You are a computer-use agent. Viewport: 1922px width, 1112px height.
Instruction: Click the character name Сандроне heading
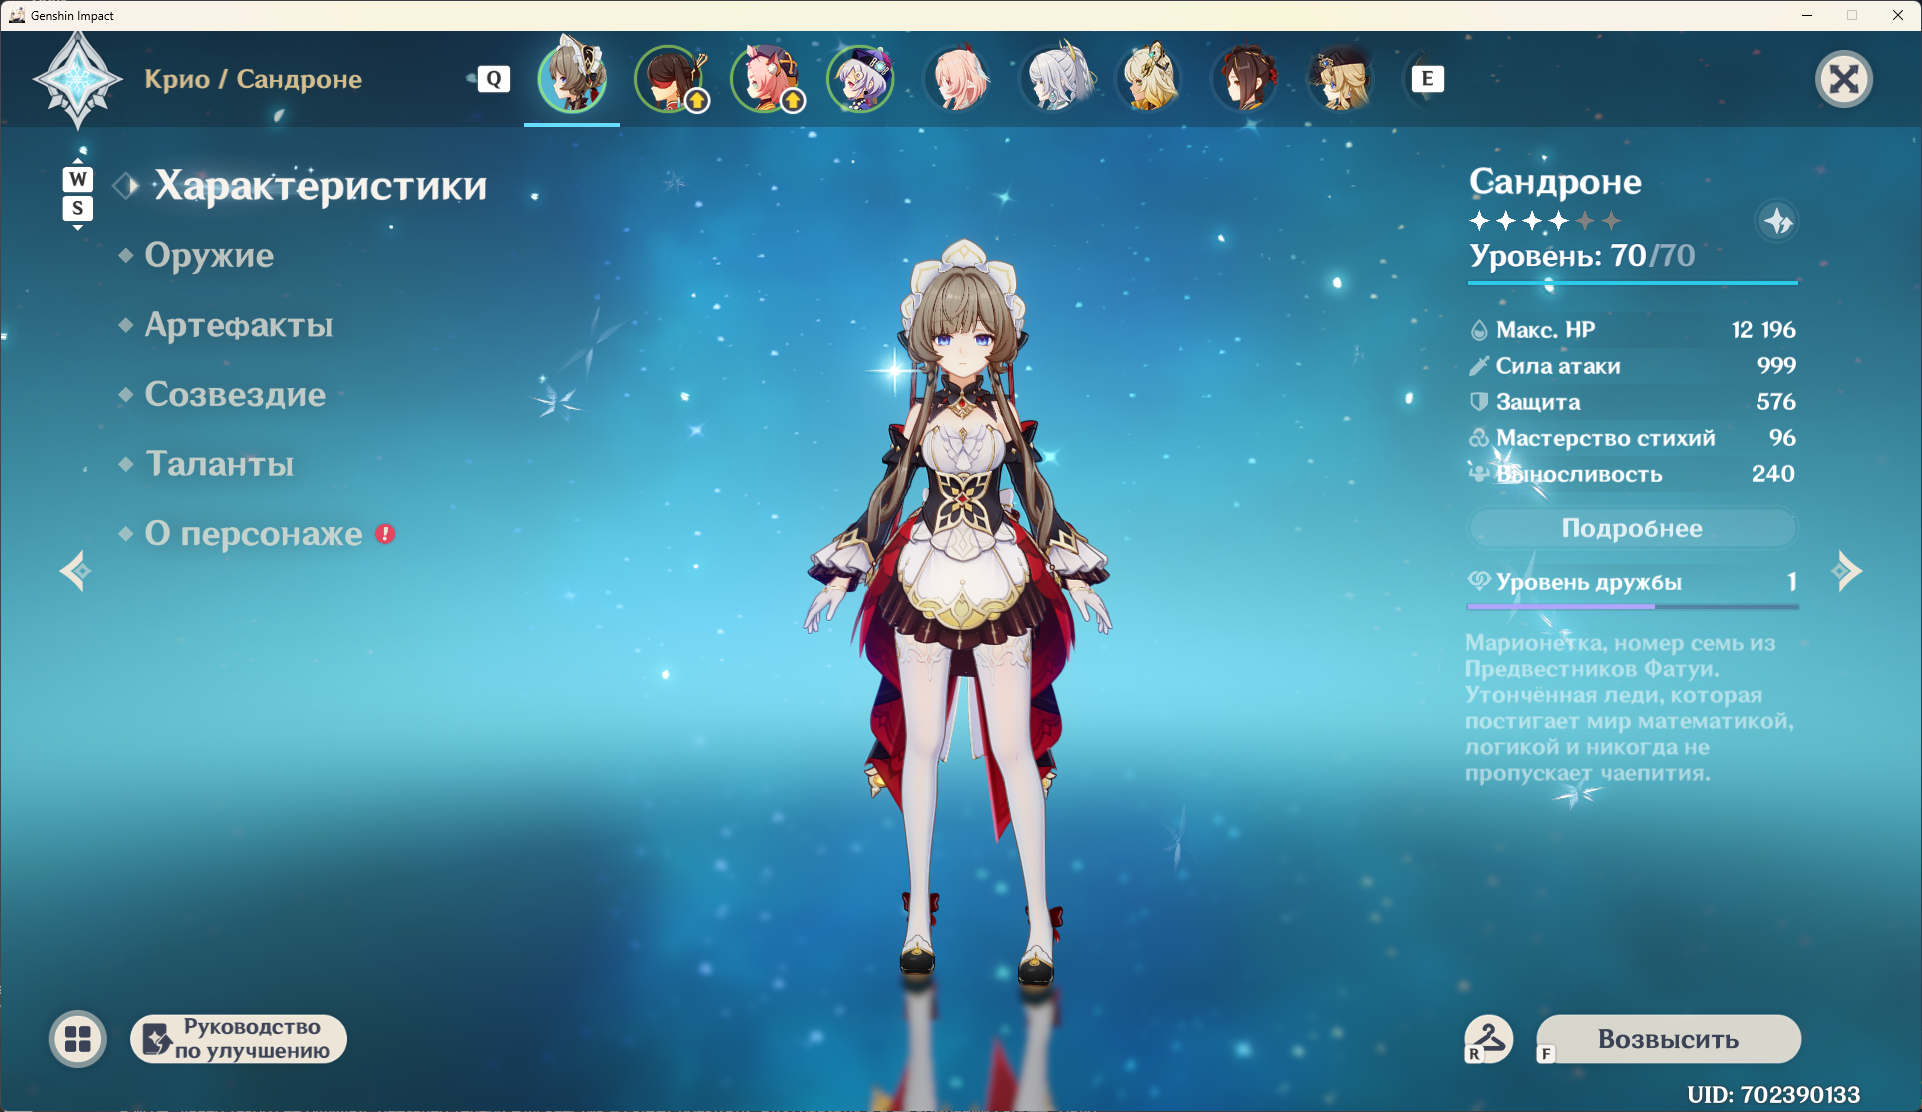click(1555, 182)
